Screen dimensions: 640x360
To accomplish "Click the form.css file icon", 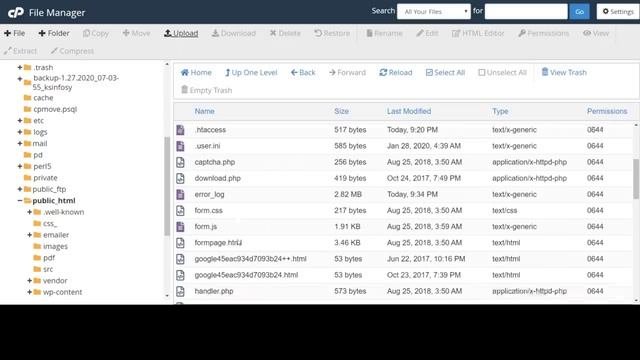I will coord(180,211).
